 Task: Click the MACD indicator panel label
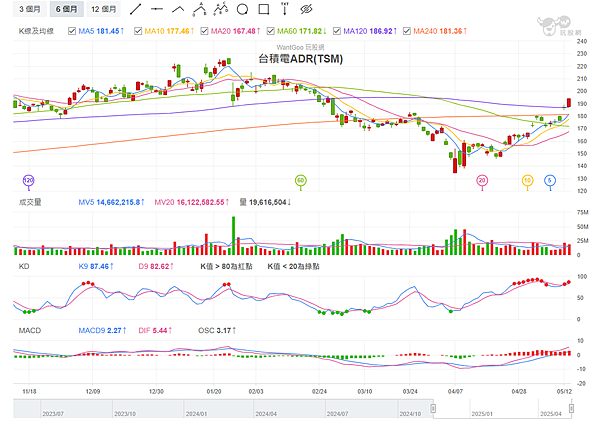click(29, 331)
